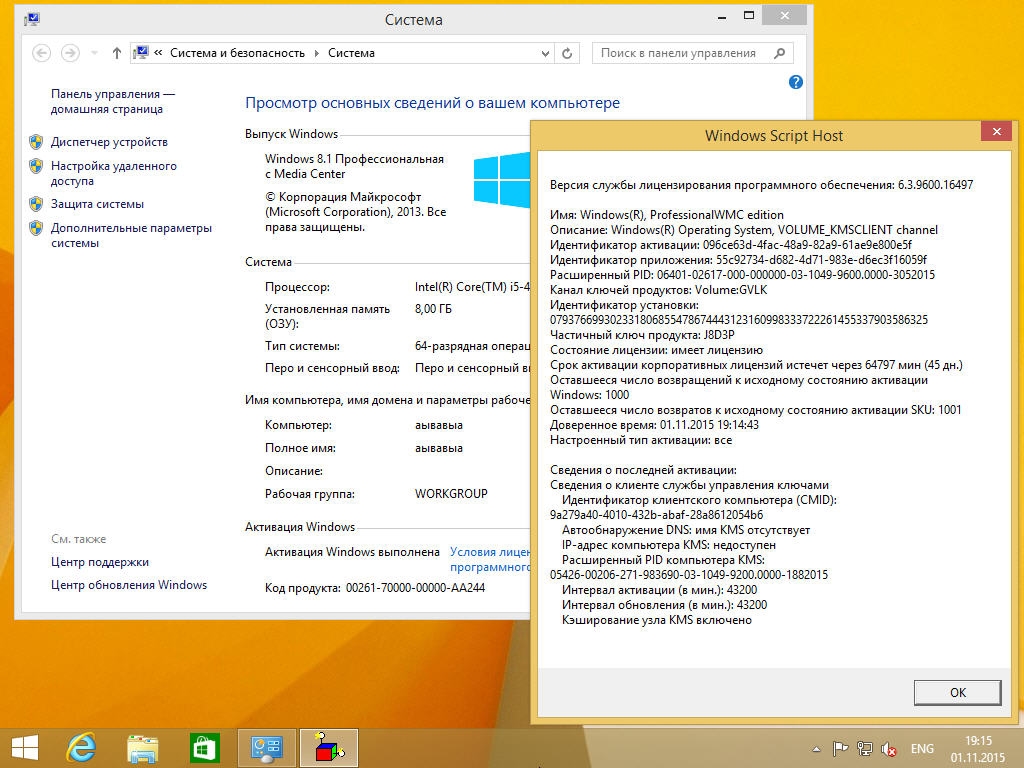
Task: Click the computer icon in the address bar
Action: point(140,53)
